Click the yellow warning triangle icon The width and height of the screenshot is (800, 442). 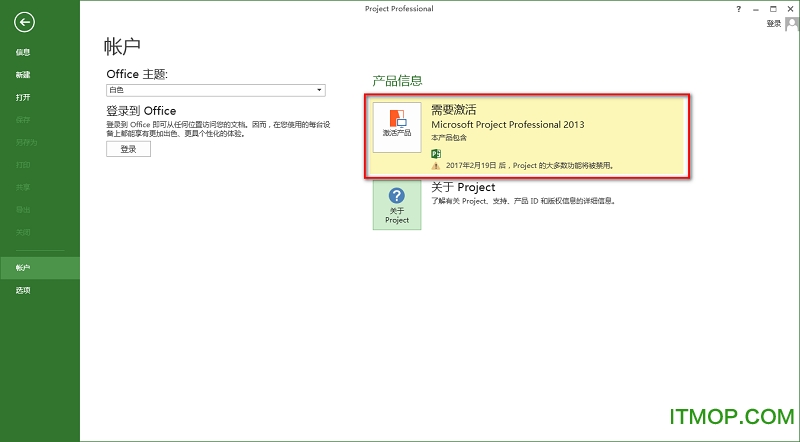[436, 166]
